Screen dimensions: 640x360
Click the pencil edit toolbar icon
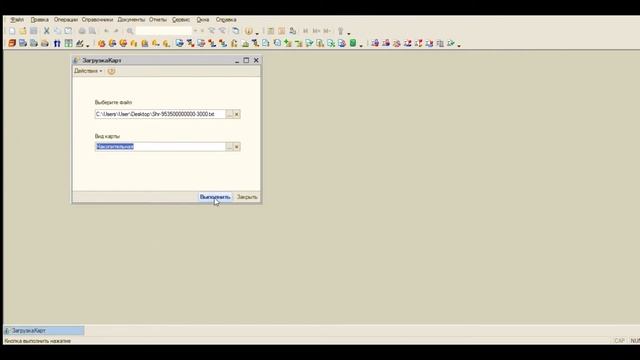80,43
